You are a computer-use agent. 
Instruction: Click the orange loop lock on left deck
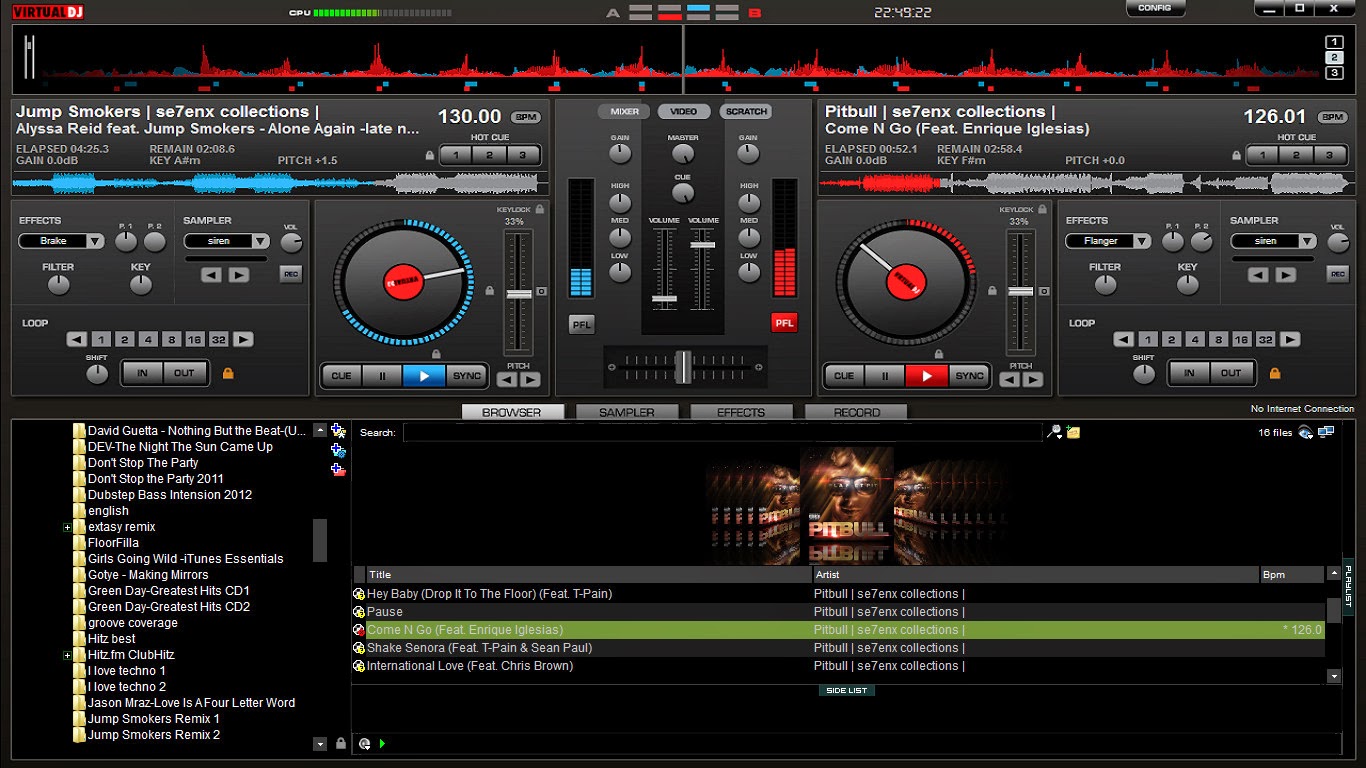point(228,373)
